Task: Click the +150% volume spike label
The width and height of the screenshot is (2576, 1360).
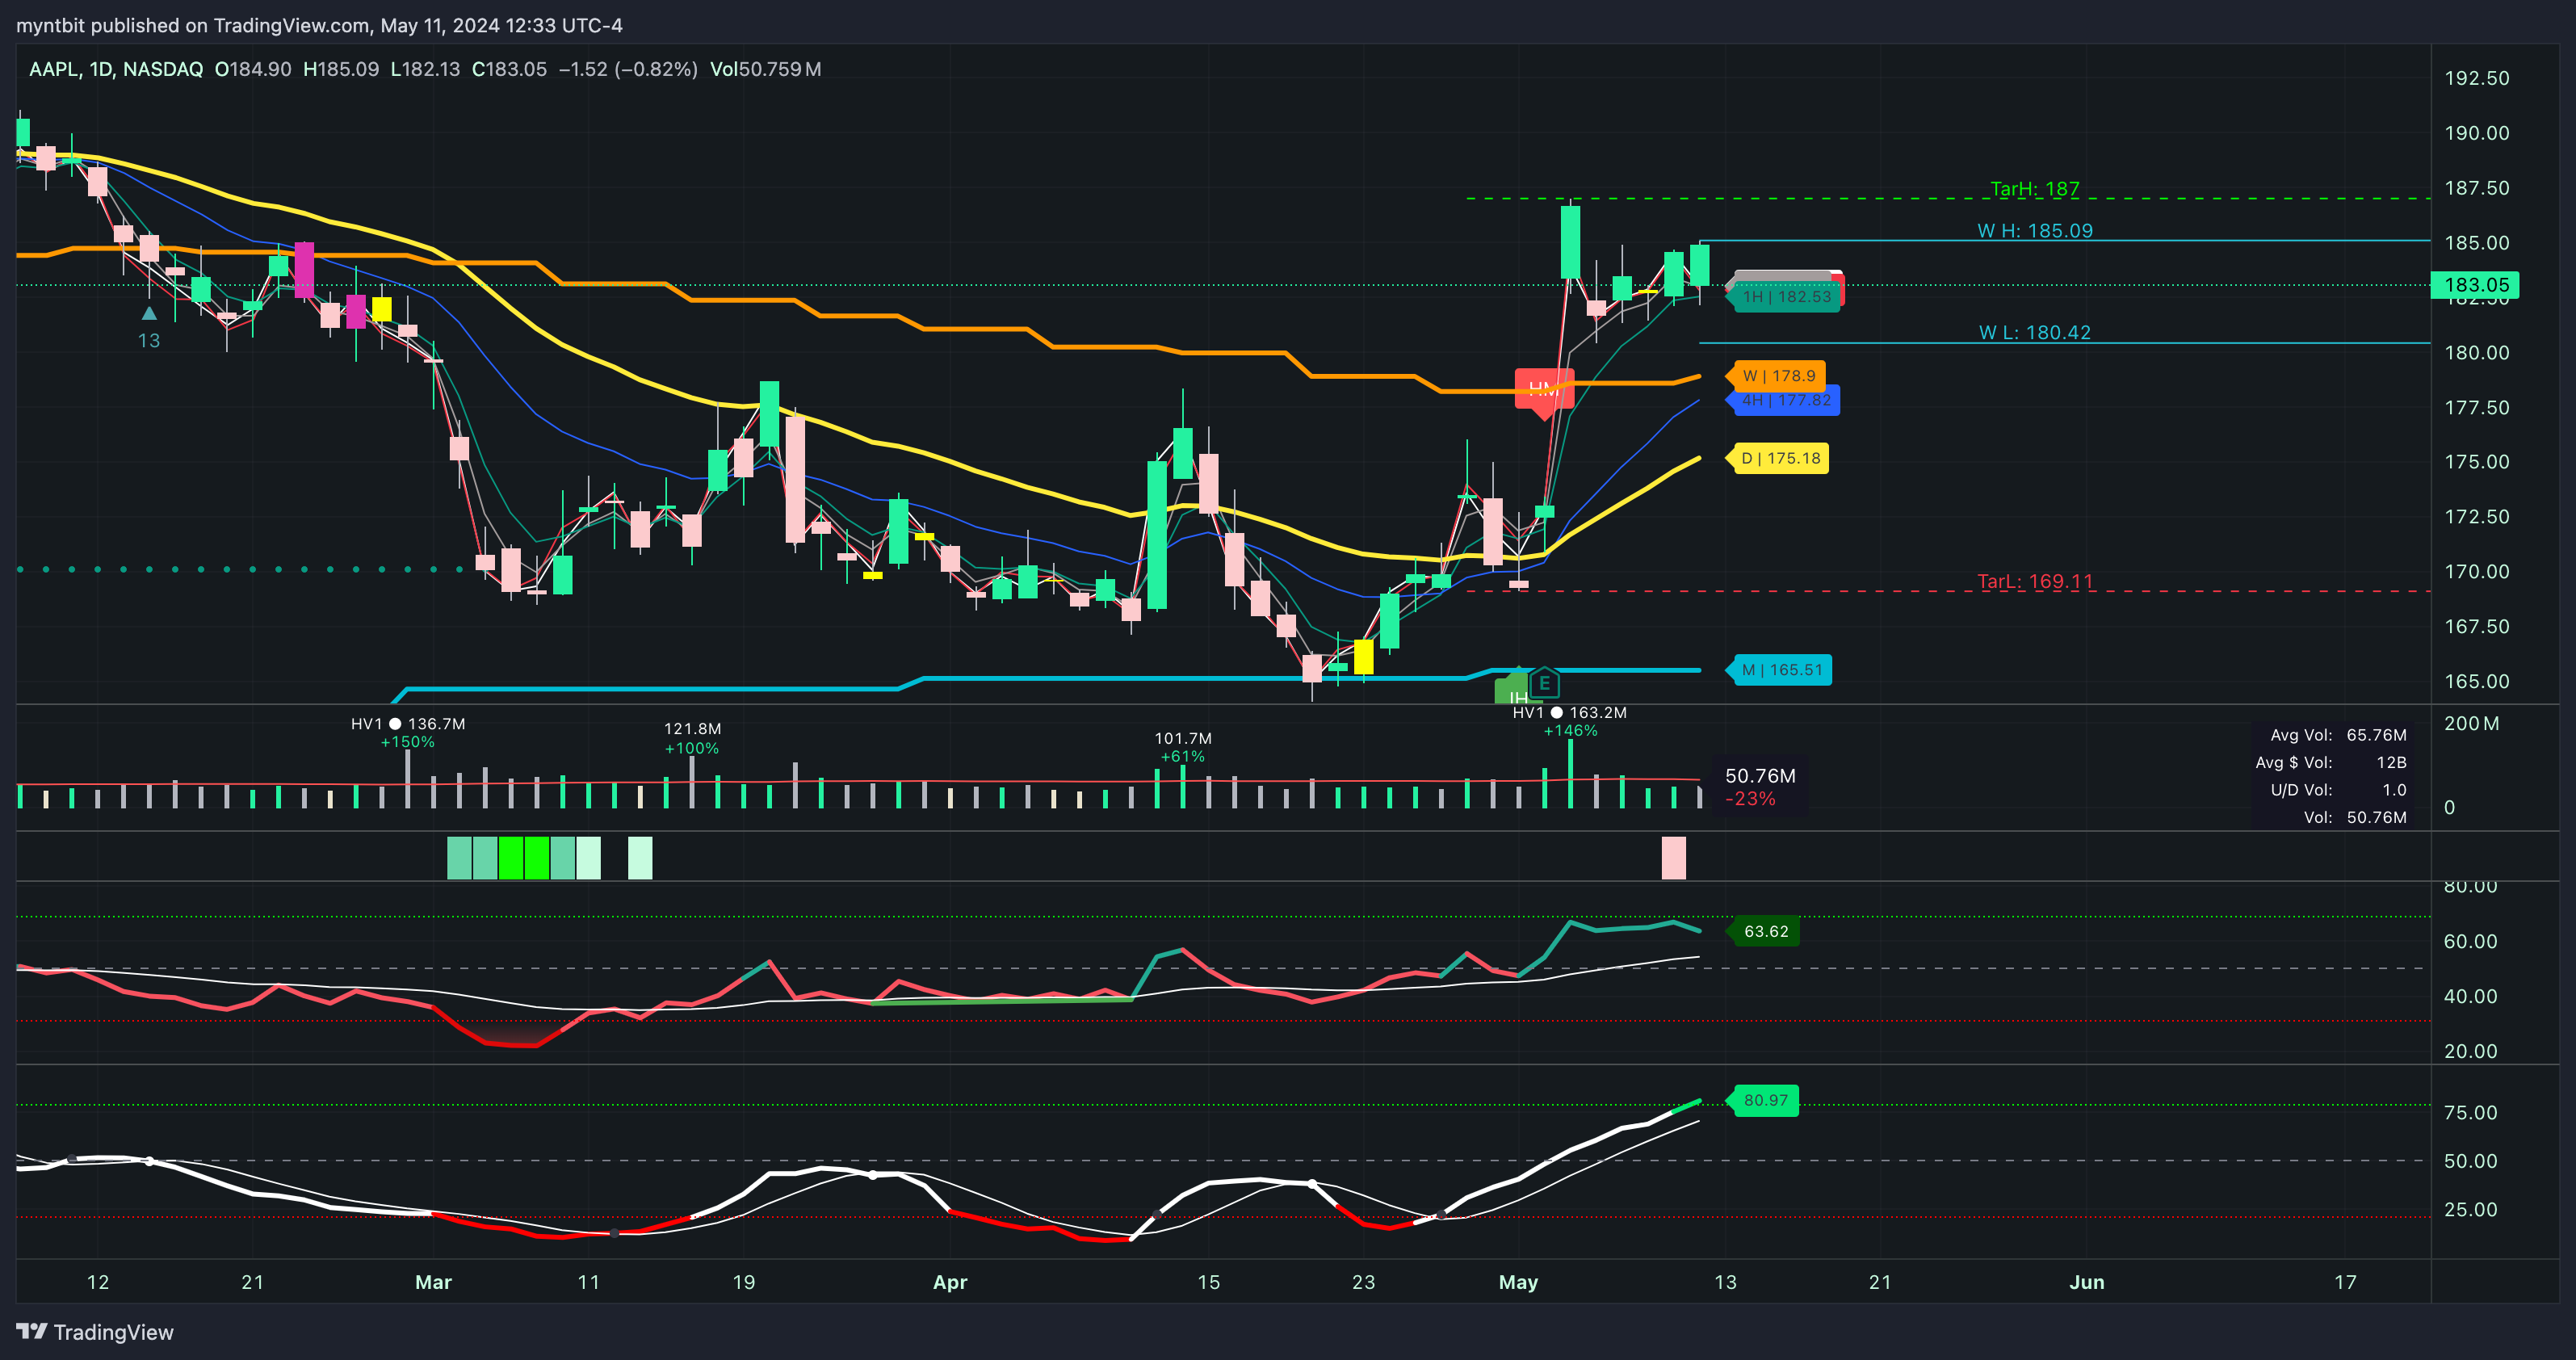Action: [407, 742]
